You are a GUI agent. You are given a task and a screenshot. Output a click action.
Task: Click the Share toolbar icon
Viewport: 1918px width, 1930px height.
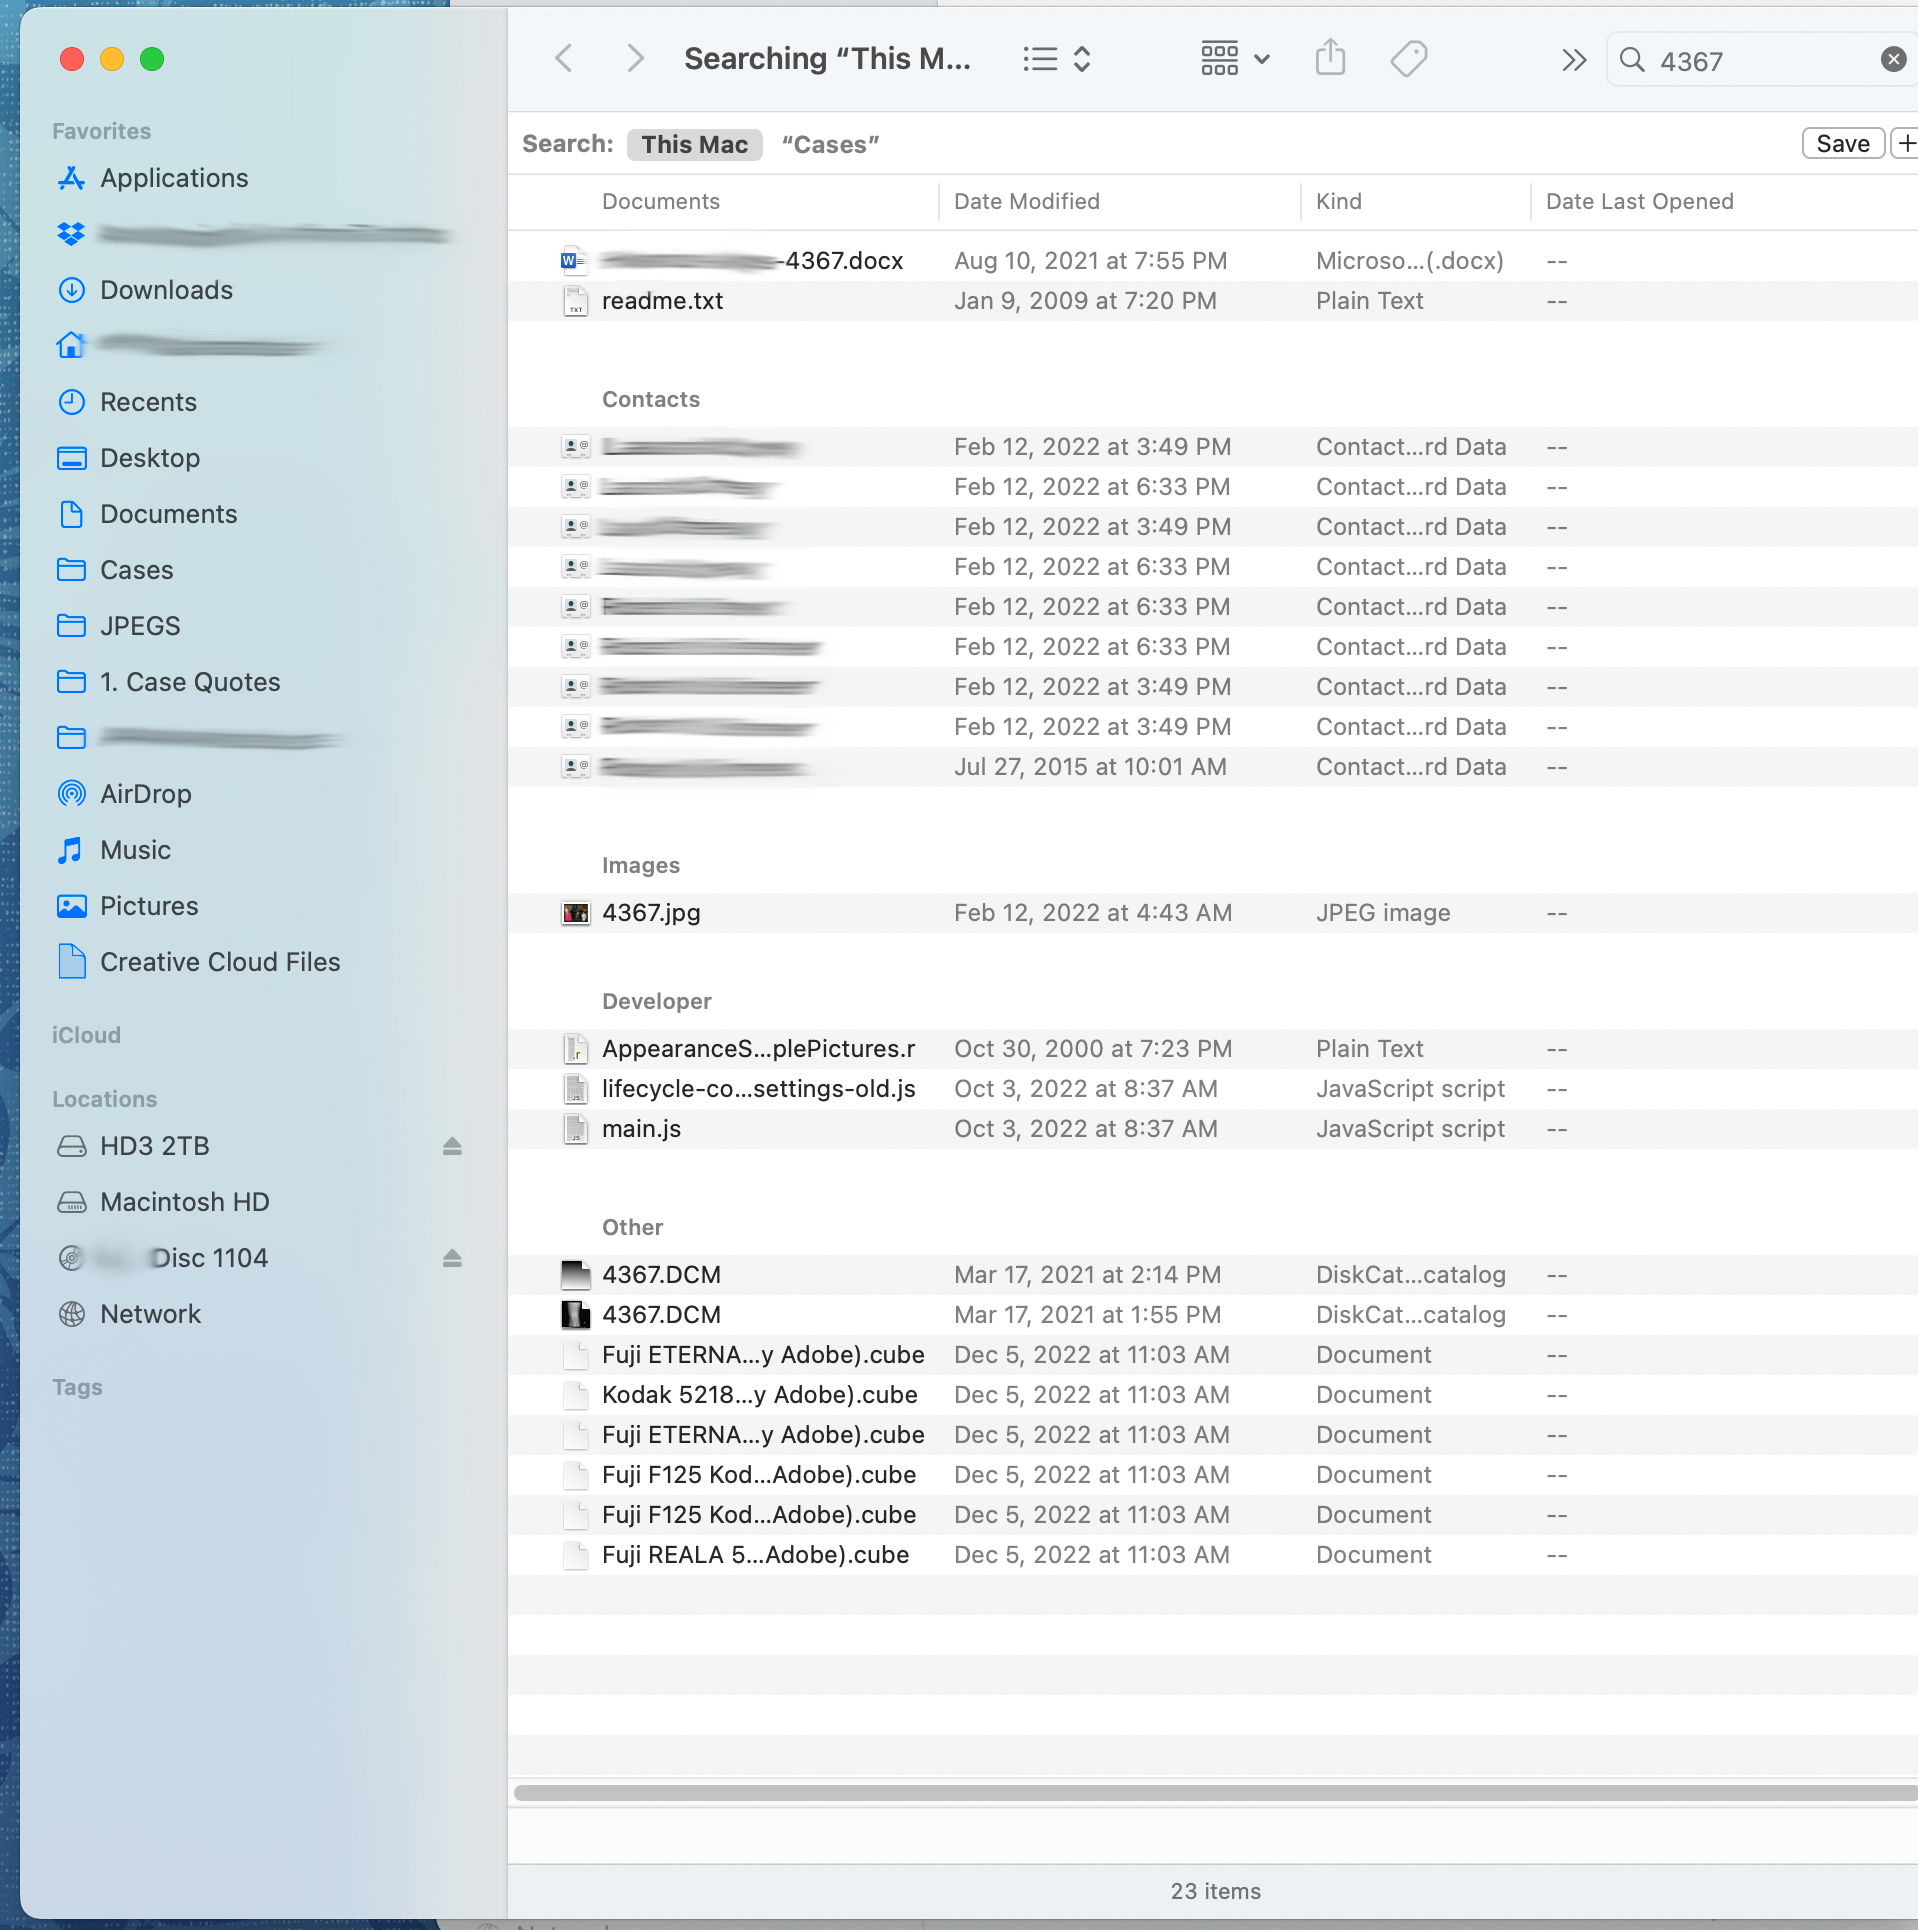[1330, 58]
